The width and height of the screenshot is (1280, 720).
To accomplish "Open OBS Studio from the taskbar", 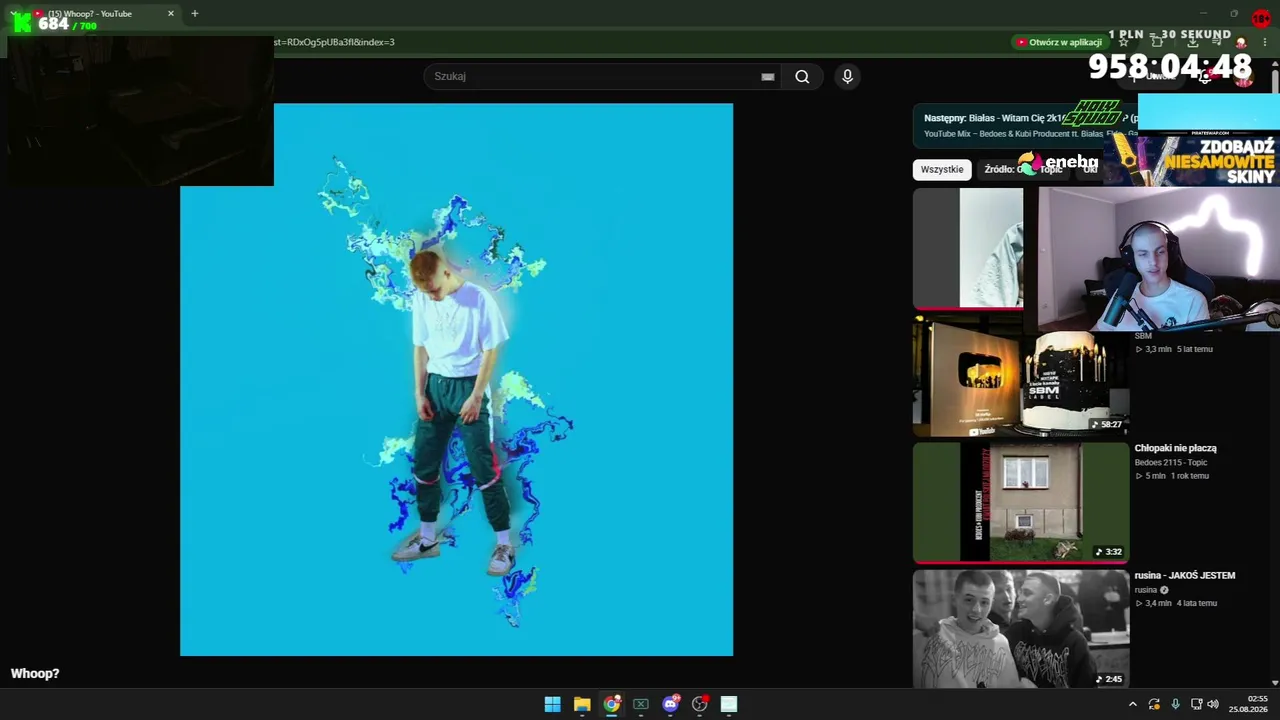I will tap(700, 704).
